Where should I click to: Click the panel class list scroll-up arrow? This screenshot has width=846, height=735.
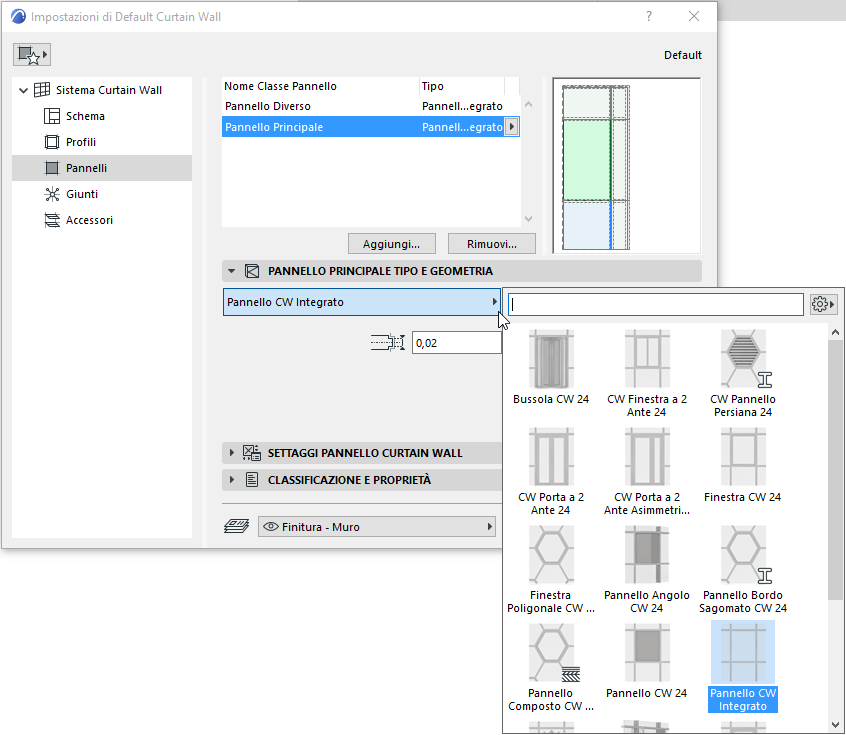529,104
